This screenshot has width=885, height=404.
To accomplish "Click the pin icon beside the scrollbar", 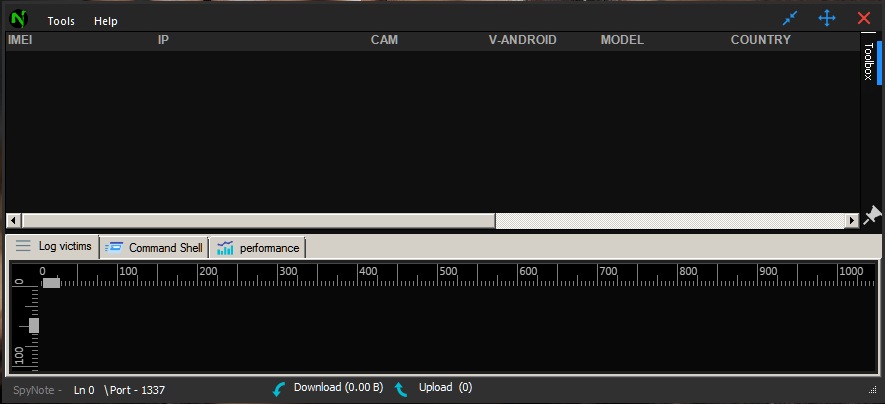I will point(872,215).
